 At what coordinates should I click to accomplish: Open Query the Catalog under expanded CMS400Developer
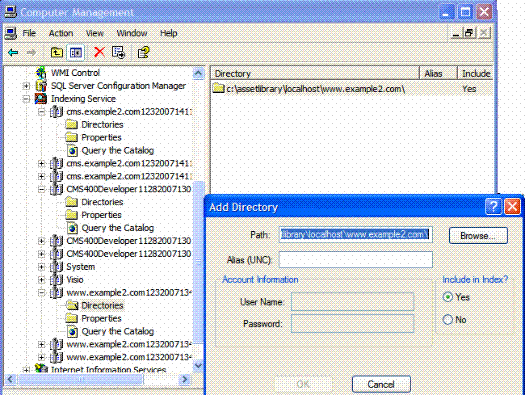click(118, 228)
